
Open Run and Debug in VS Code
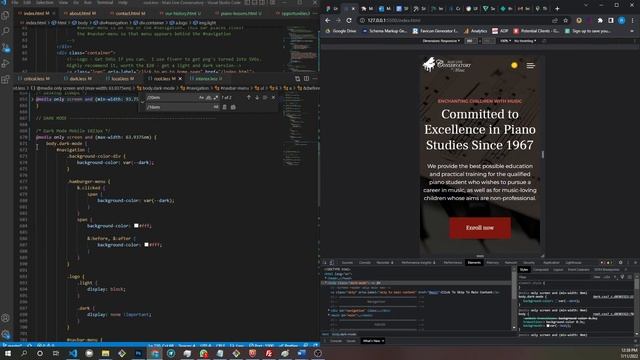(x=6, y=63)
